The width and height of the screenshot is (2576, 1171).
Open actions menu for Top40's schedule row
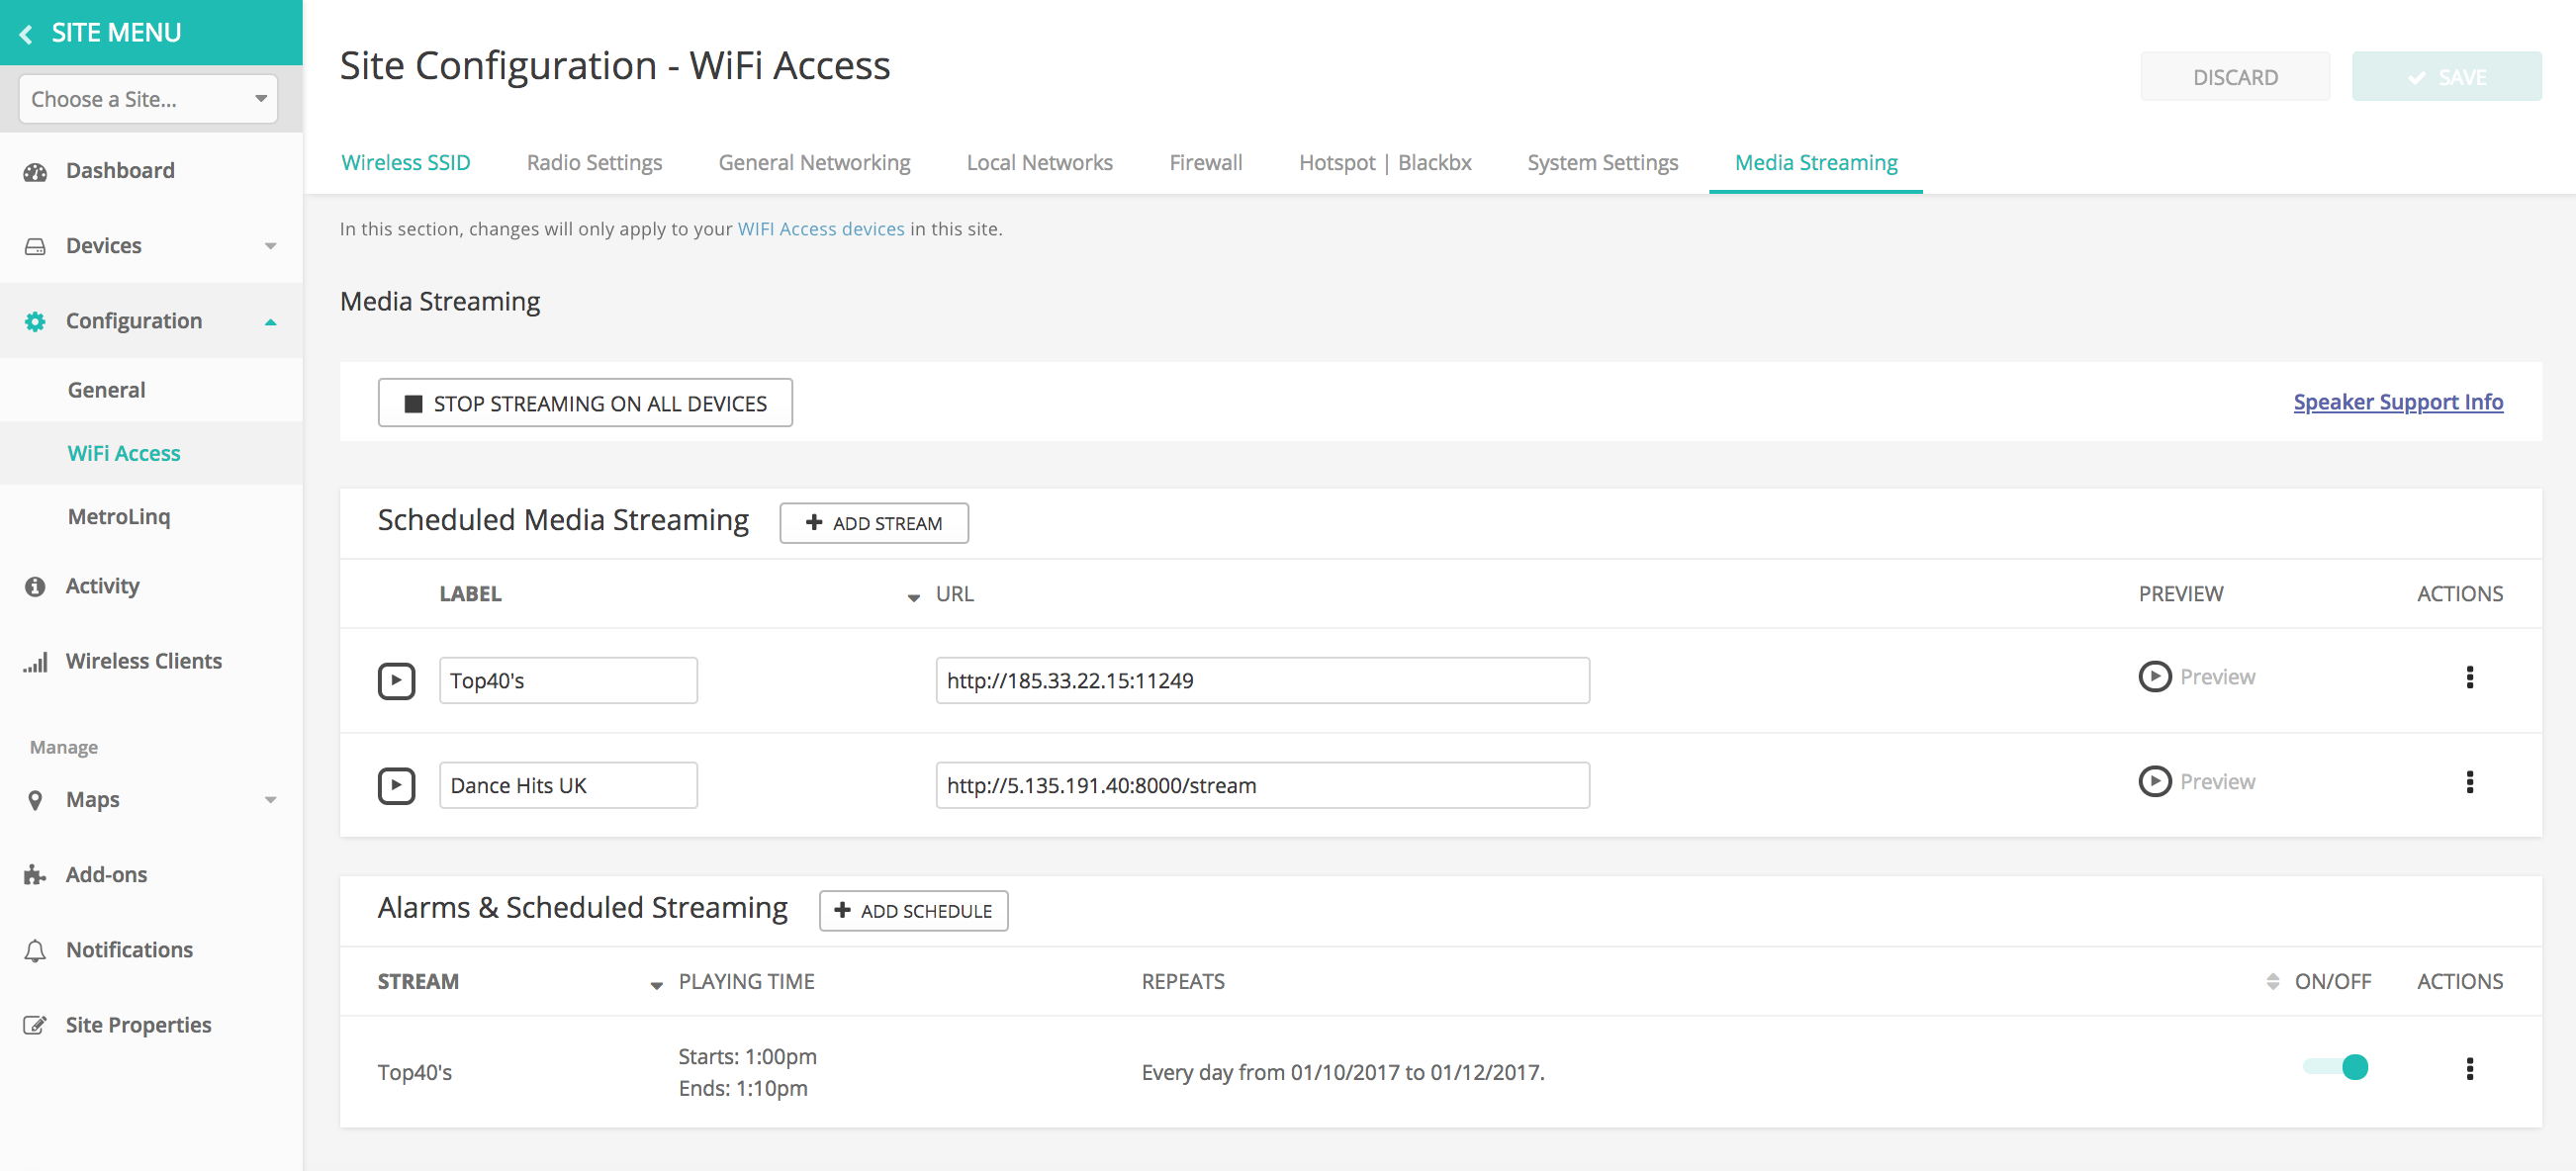click(x=2469, y=1069)
